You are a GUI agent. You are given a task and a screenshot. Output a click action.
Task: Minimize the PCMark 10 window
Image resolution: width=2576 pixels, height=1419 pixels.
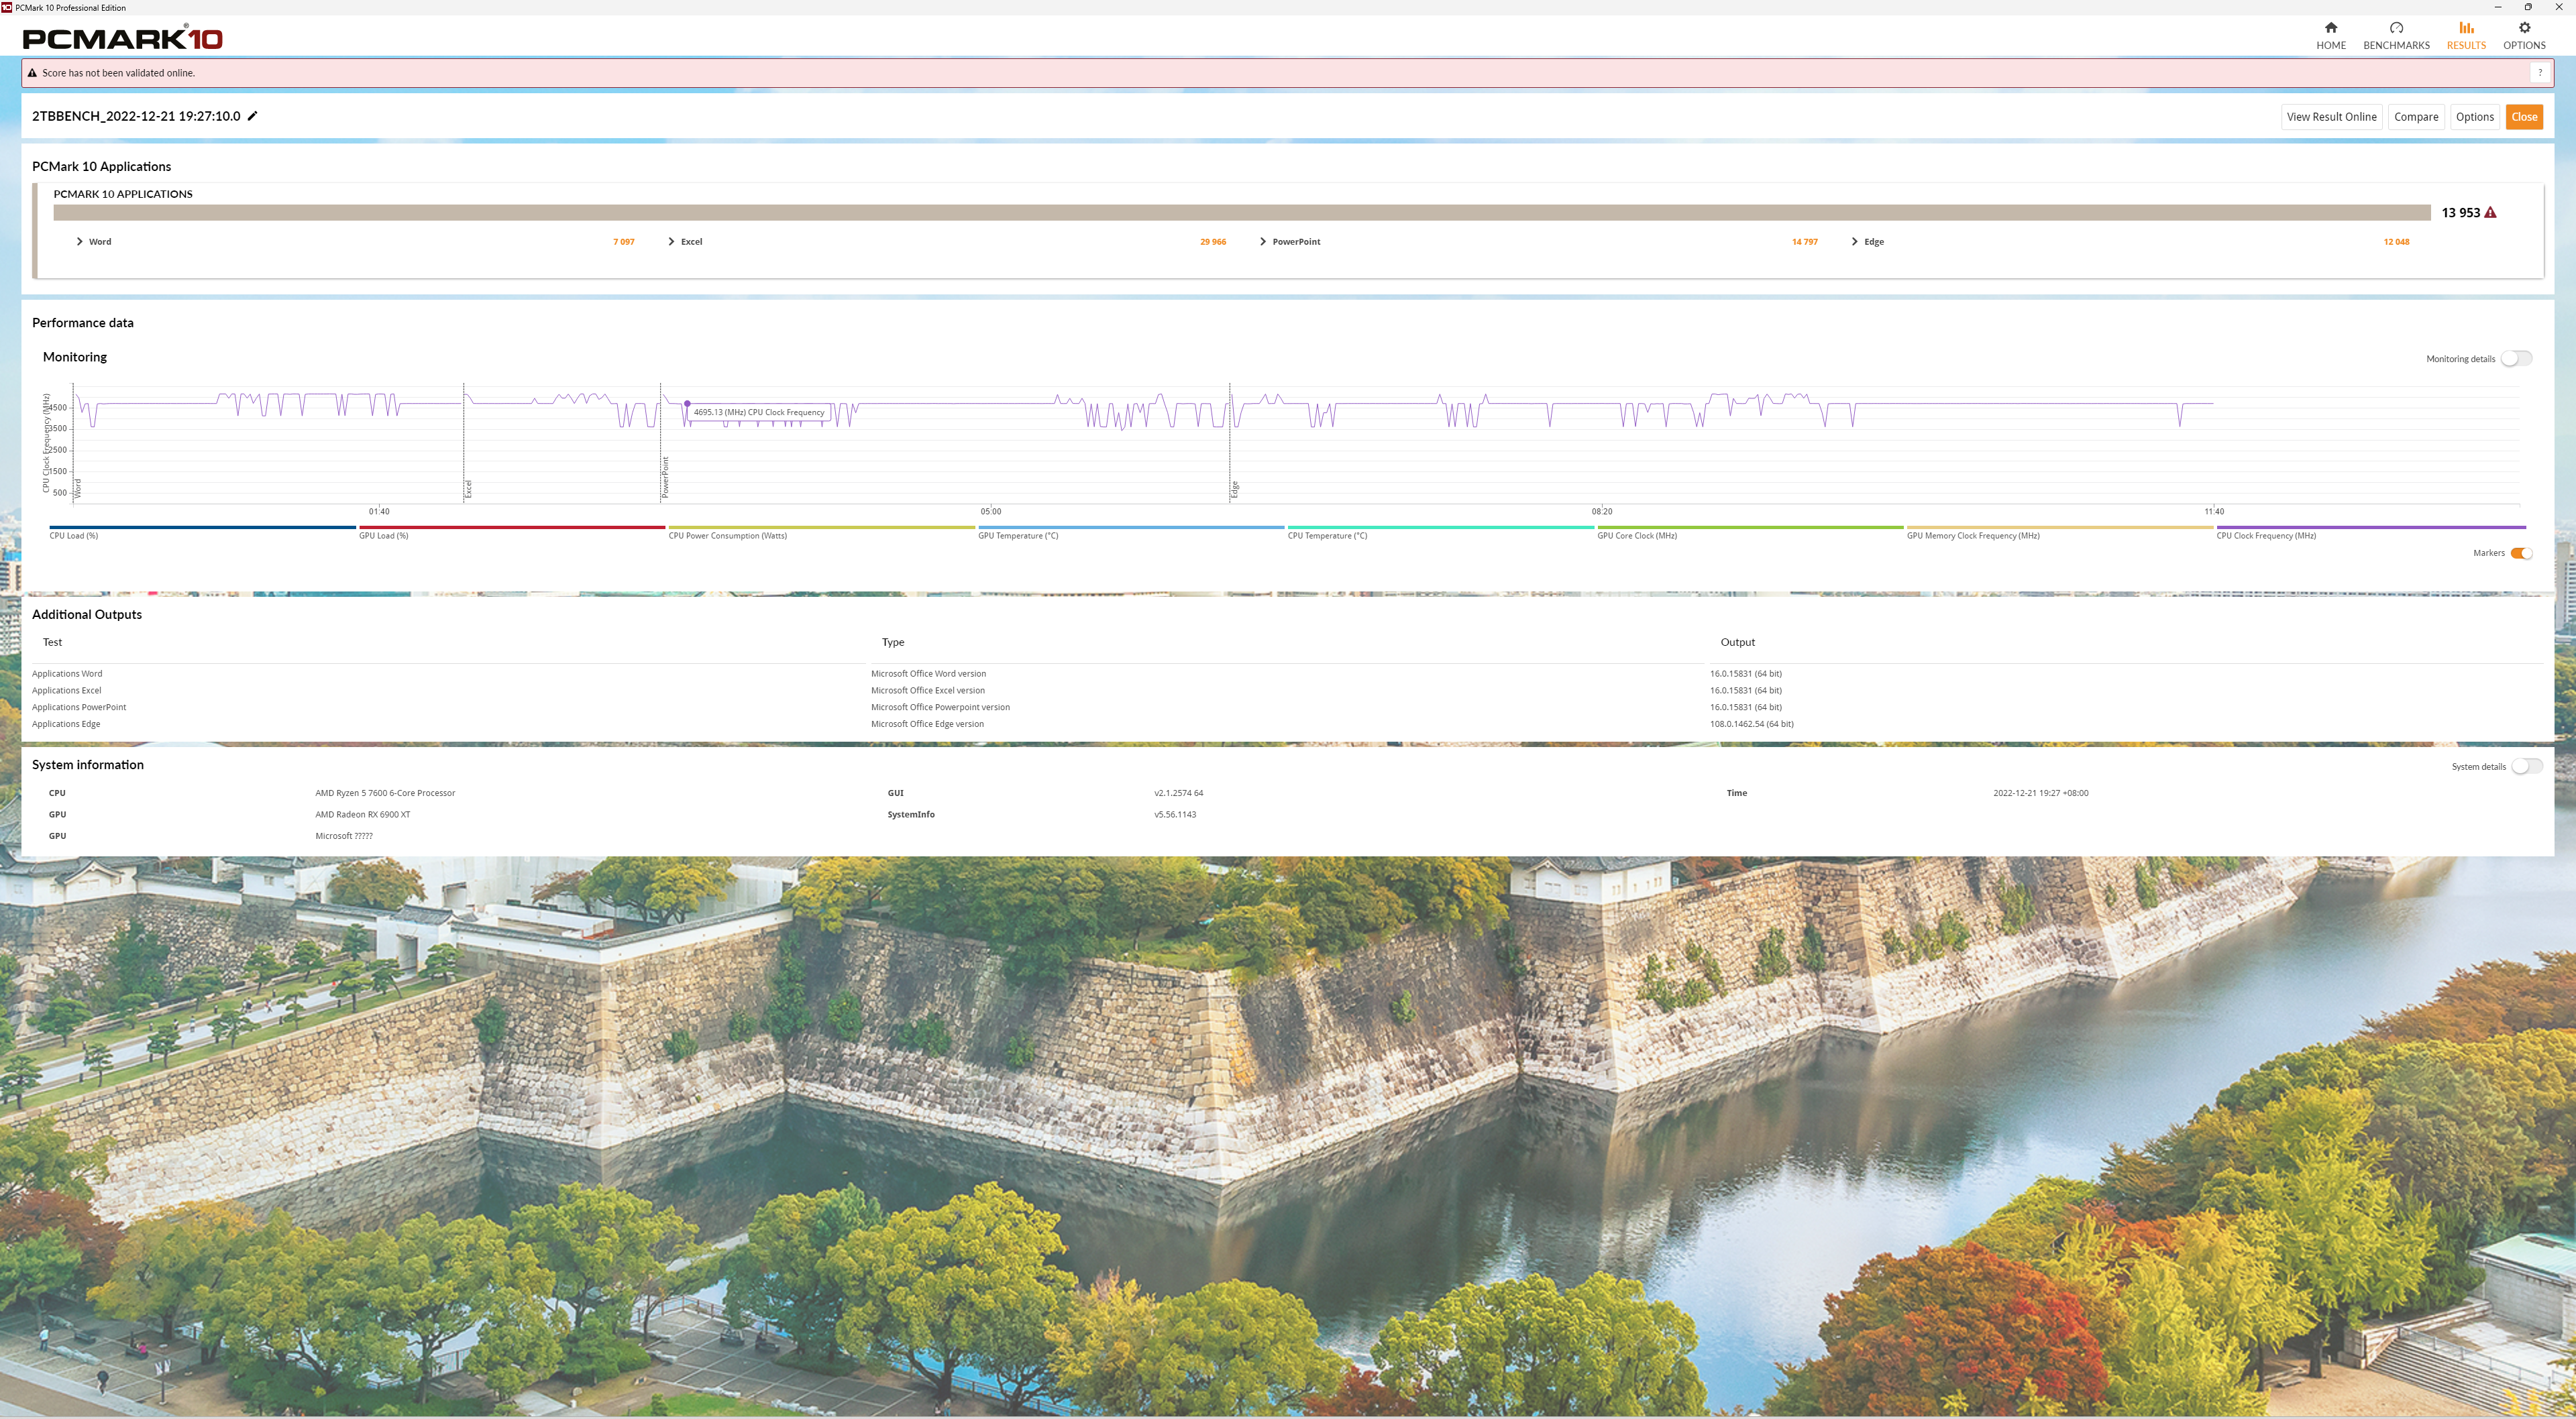pos(2497,7)
